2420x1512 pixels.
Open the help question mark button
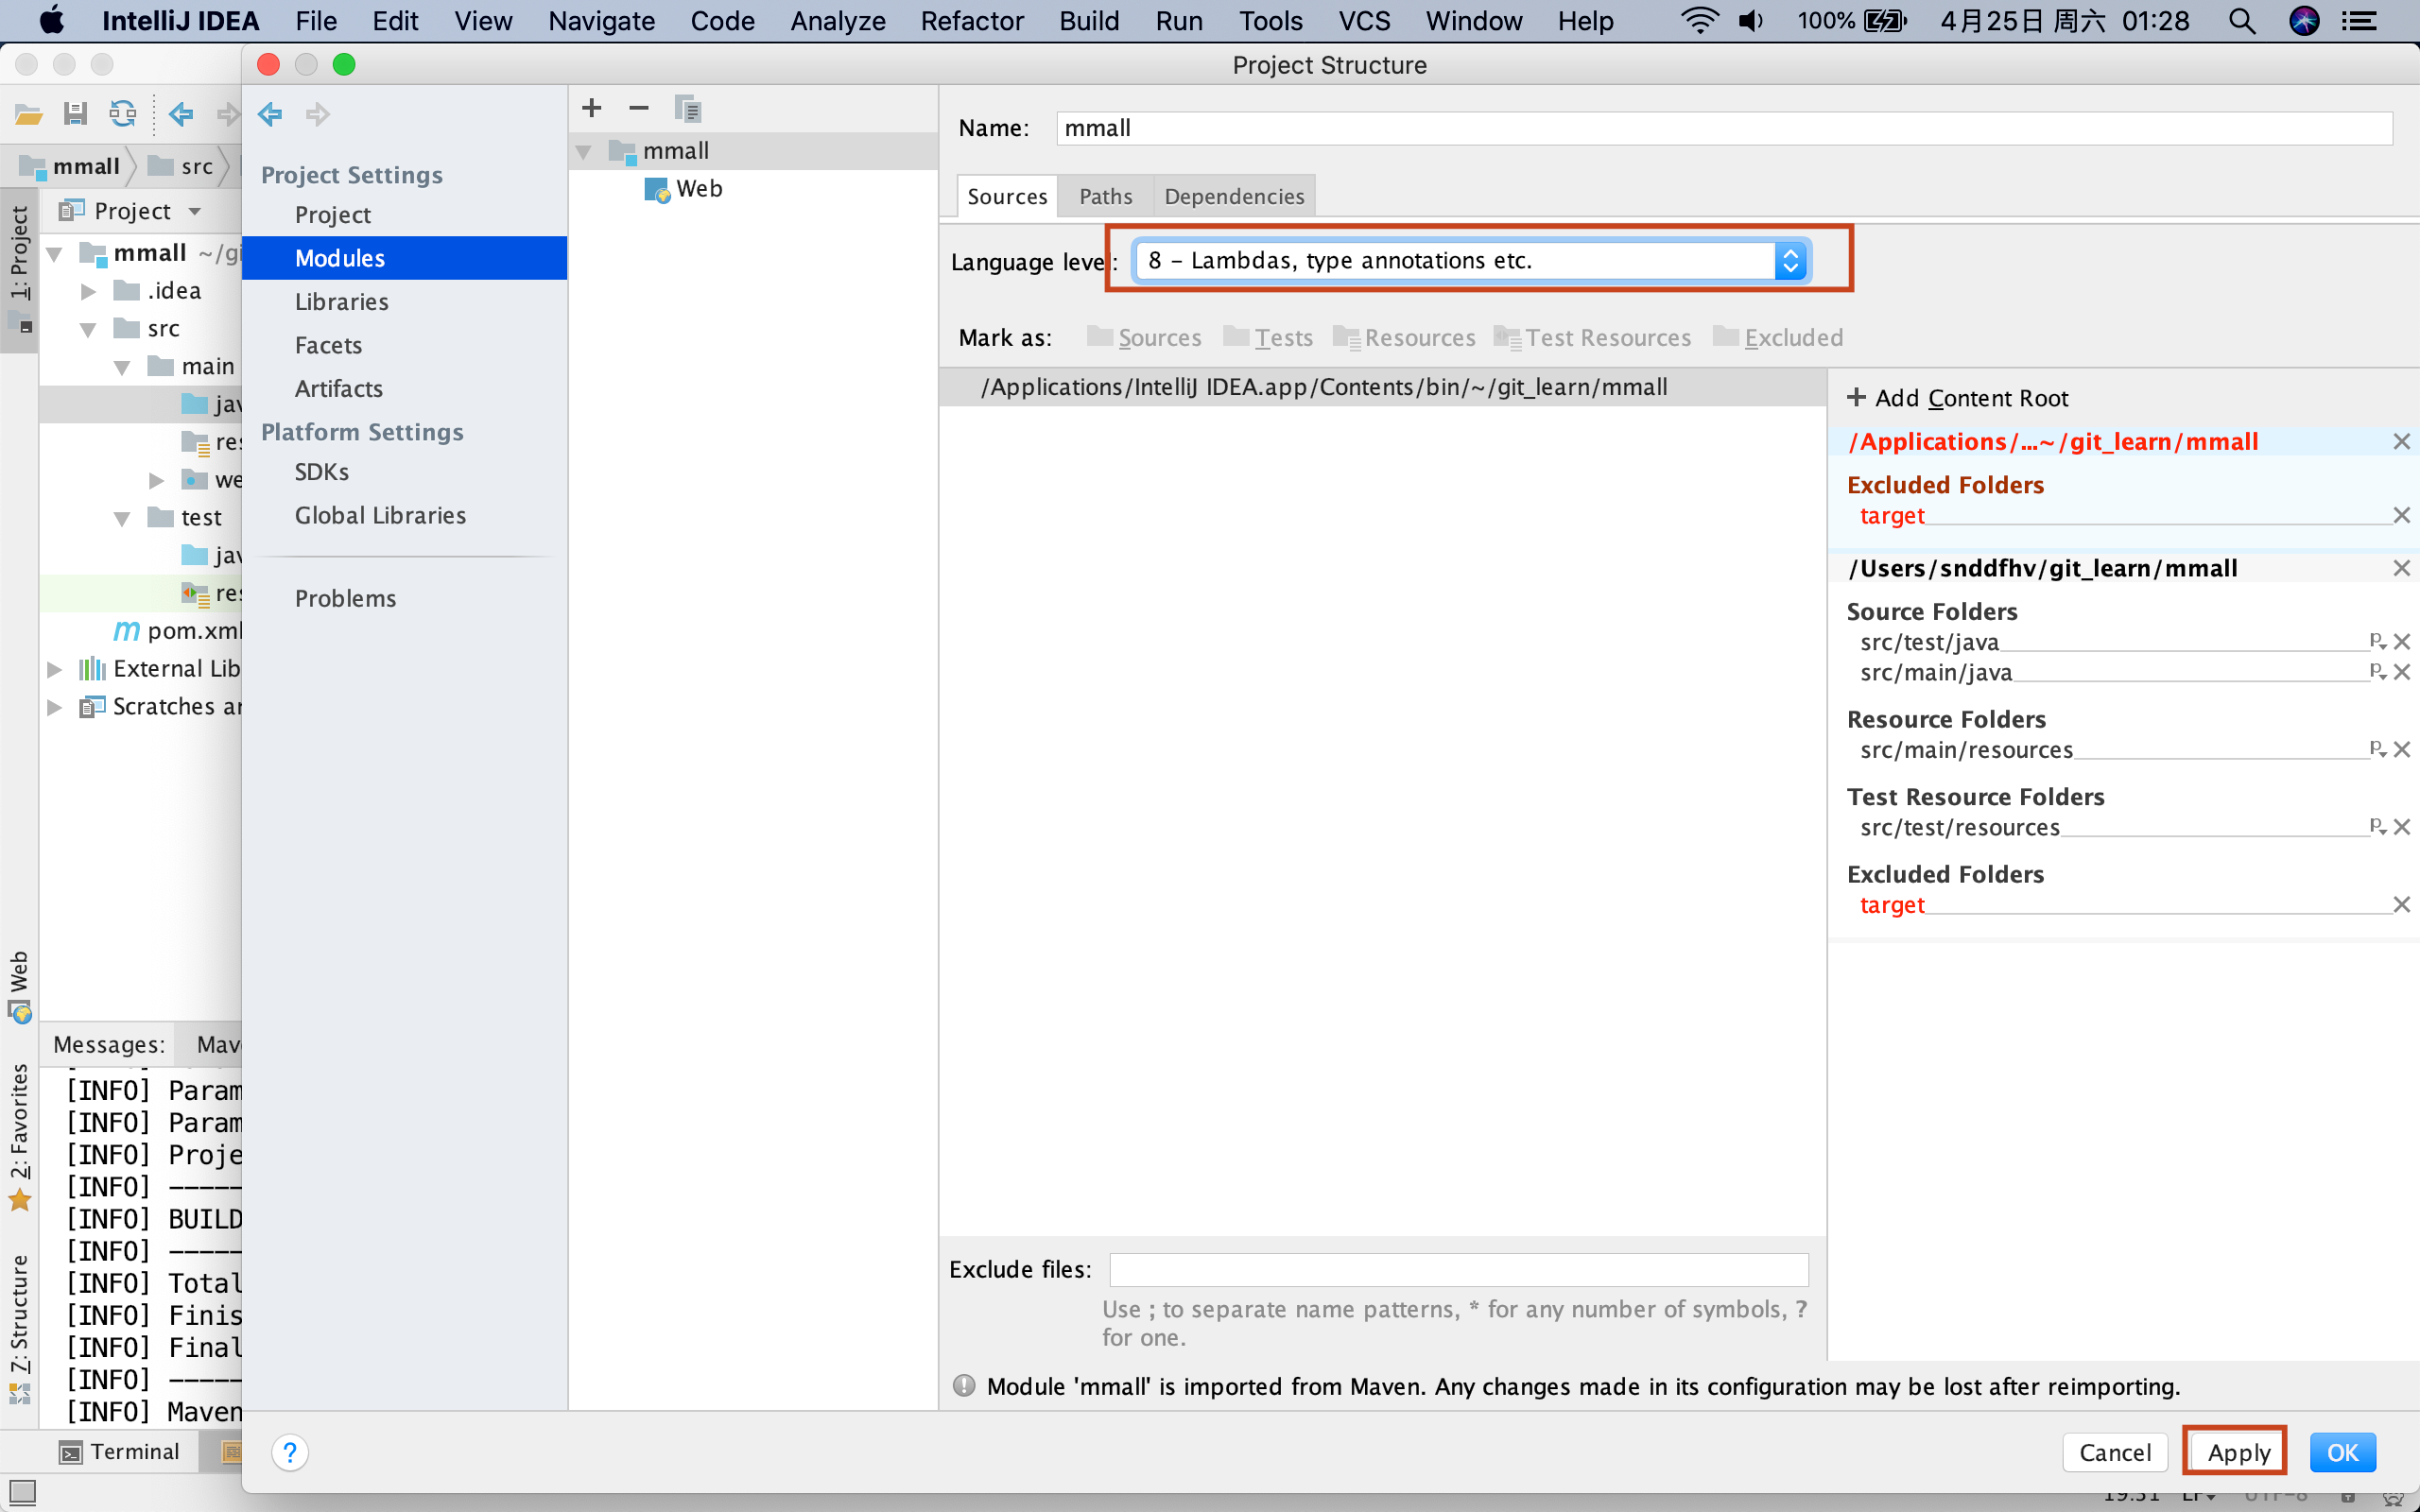click(290, 1452)
